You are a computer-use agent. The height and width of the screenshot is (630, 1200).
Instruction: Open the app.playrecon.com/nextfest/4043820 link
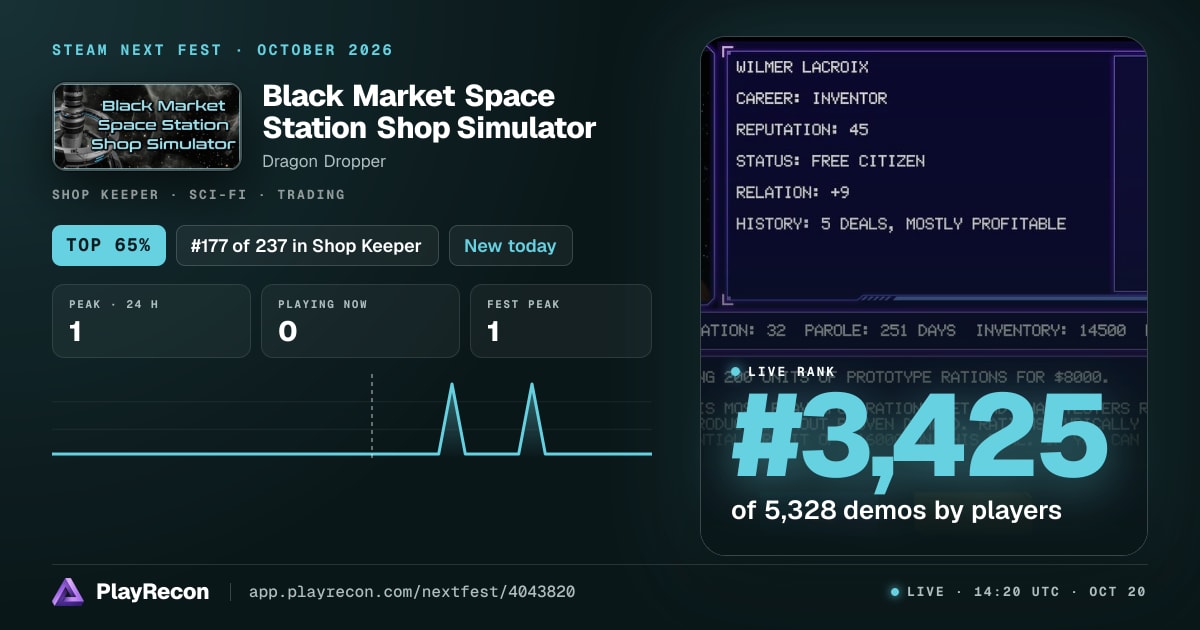tap(412, 592)
